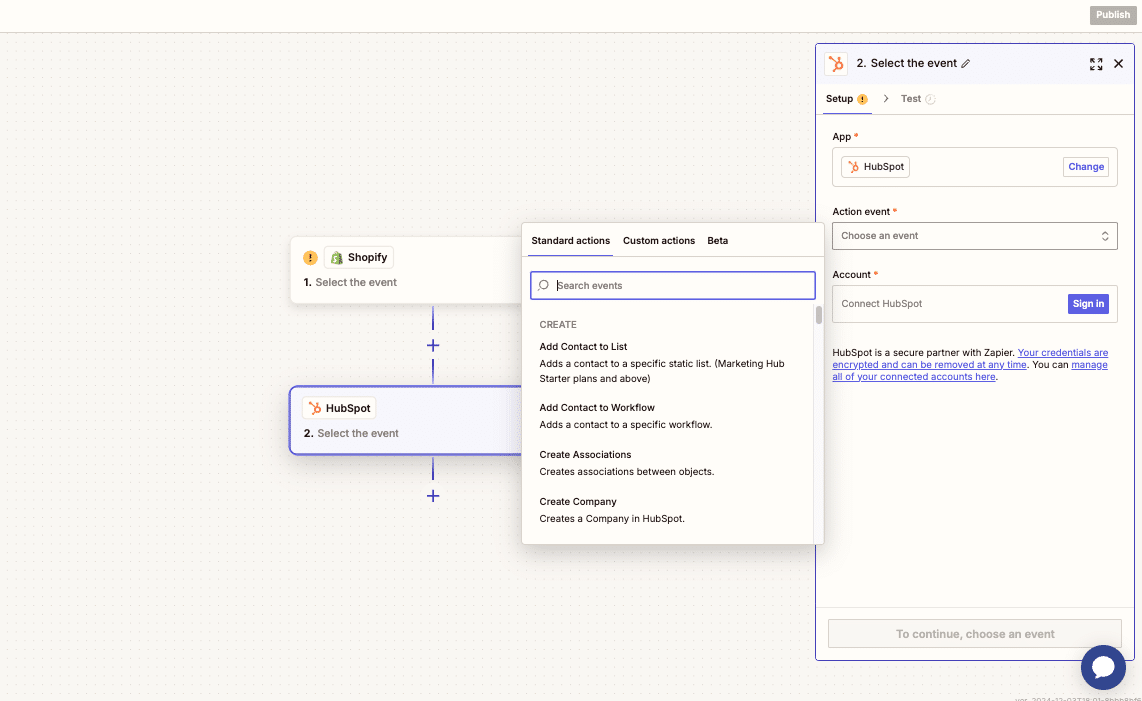The width and height of the screenshot is (1142, 701).
Task: Click the Test tab clock icon
Action: [930, 99]
